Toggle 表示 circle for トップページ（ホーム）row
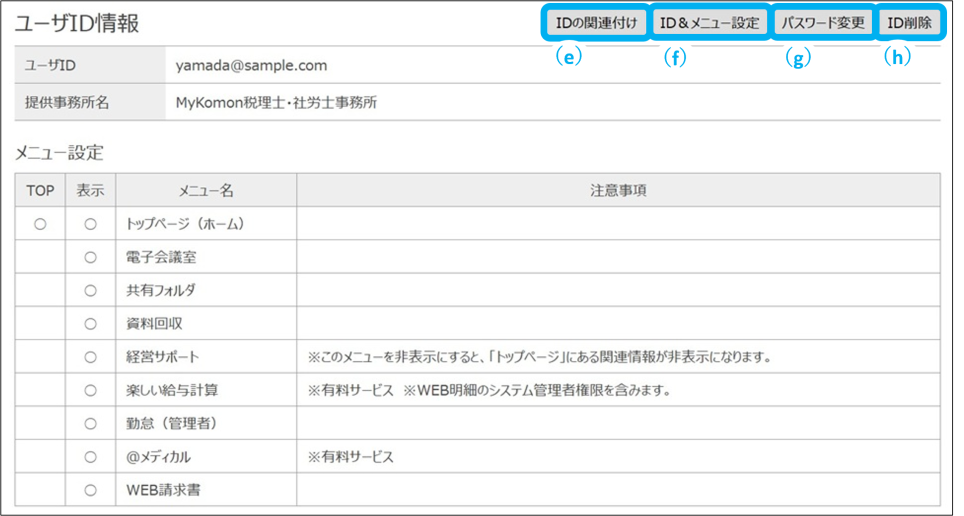Image resolution: width=964 pixels, height=516 pixels. coord(90,224)
